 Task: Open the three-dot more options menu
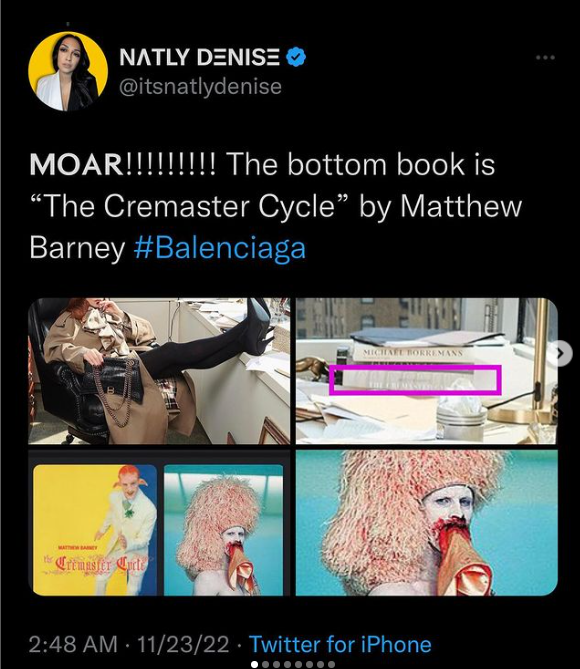pos(545,57)
